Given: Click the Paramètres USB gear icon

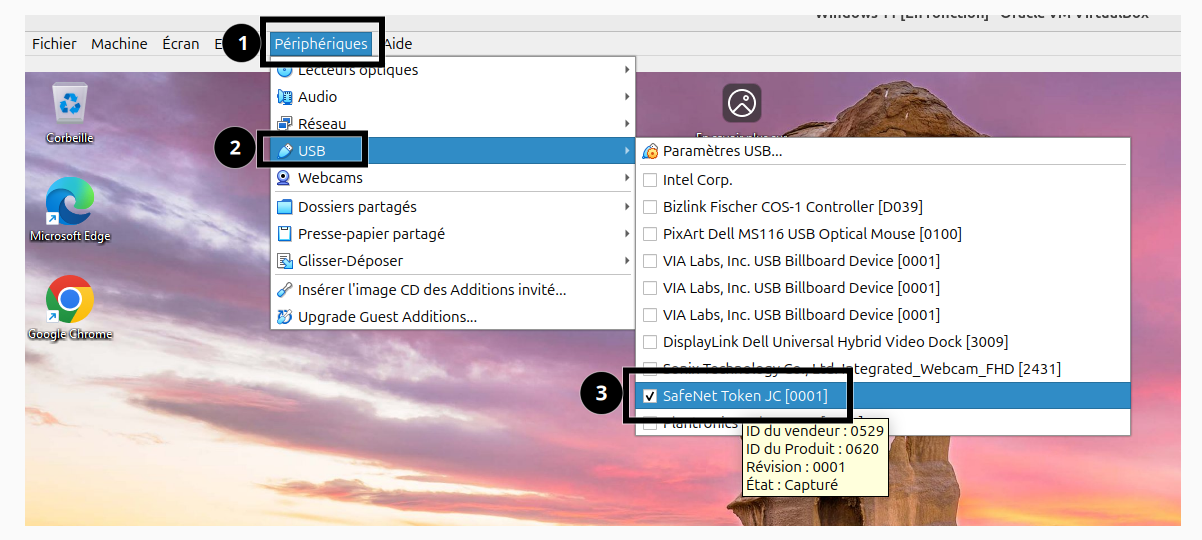Looking at the screenshot, I should pos(650,151).
